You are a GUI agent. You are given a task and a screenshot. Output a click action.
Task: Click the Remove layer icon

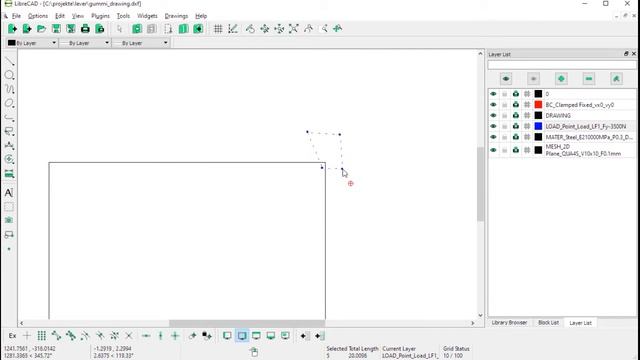tap(589, 79)
